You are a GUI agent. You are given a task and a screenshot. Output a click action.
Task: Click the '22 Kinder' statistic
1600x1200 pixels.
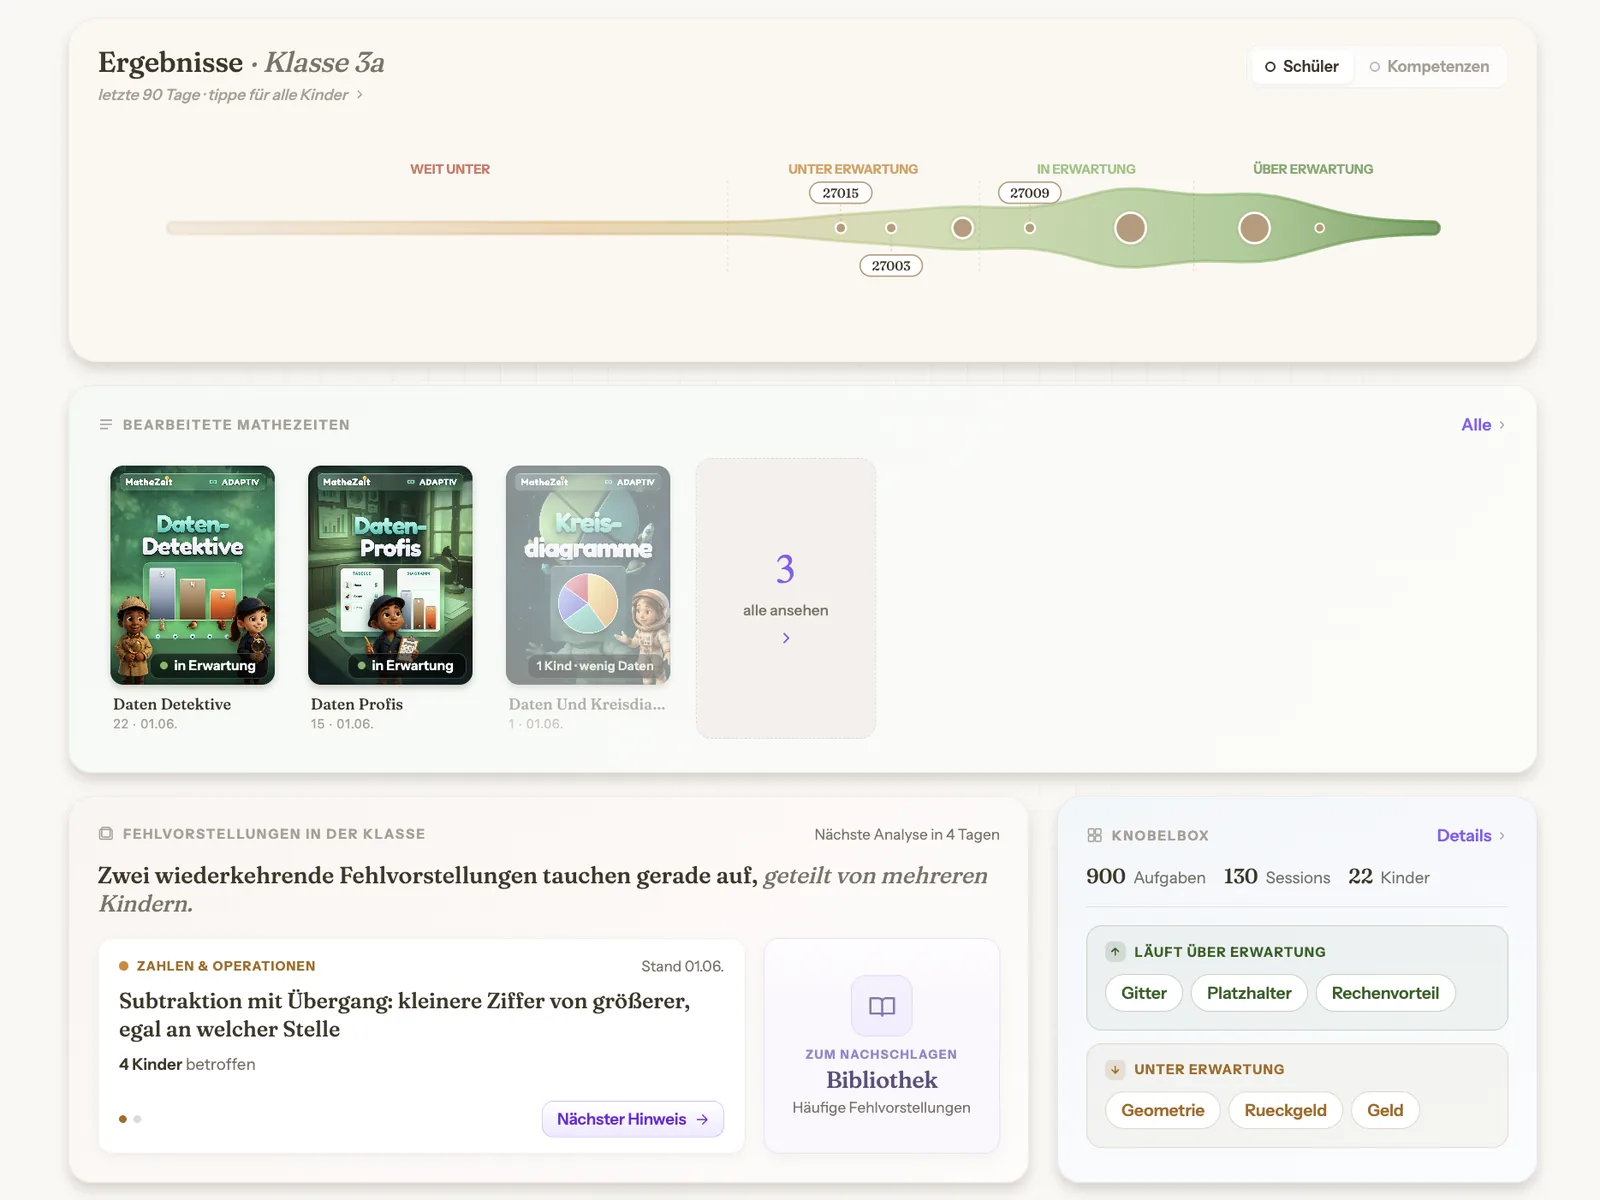[x=1389, y=877]
